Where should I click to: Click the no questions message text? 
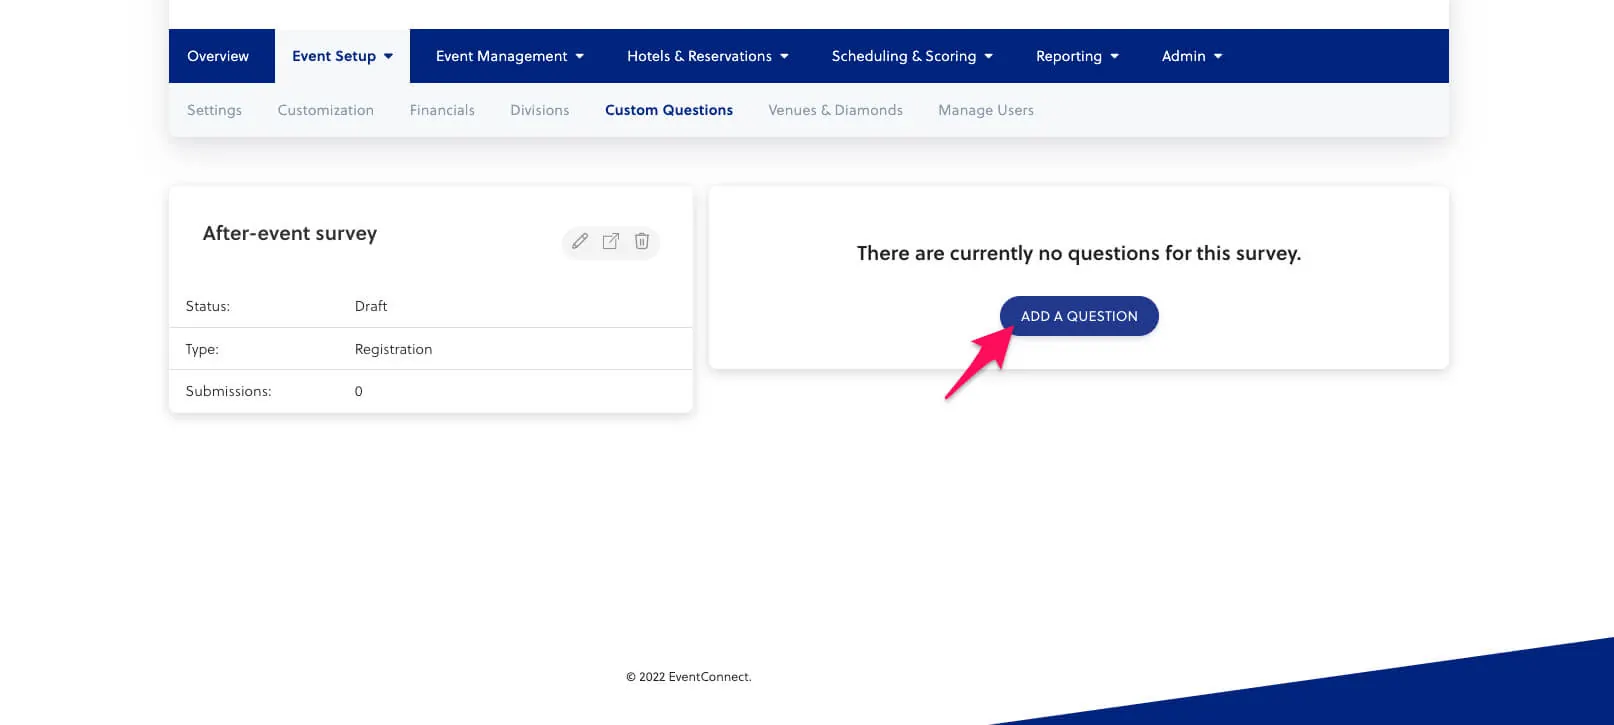coord(1079,253)
